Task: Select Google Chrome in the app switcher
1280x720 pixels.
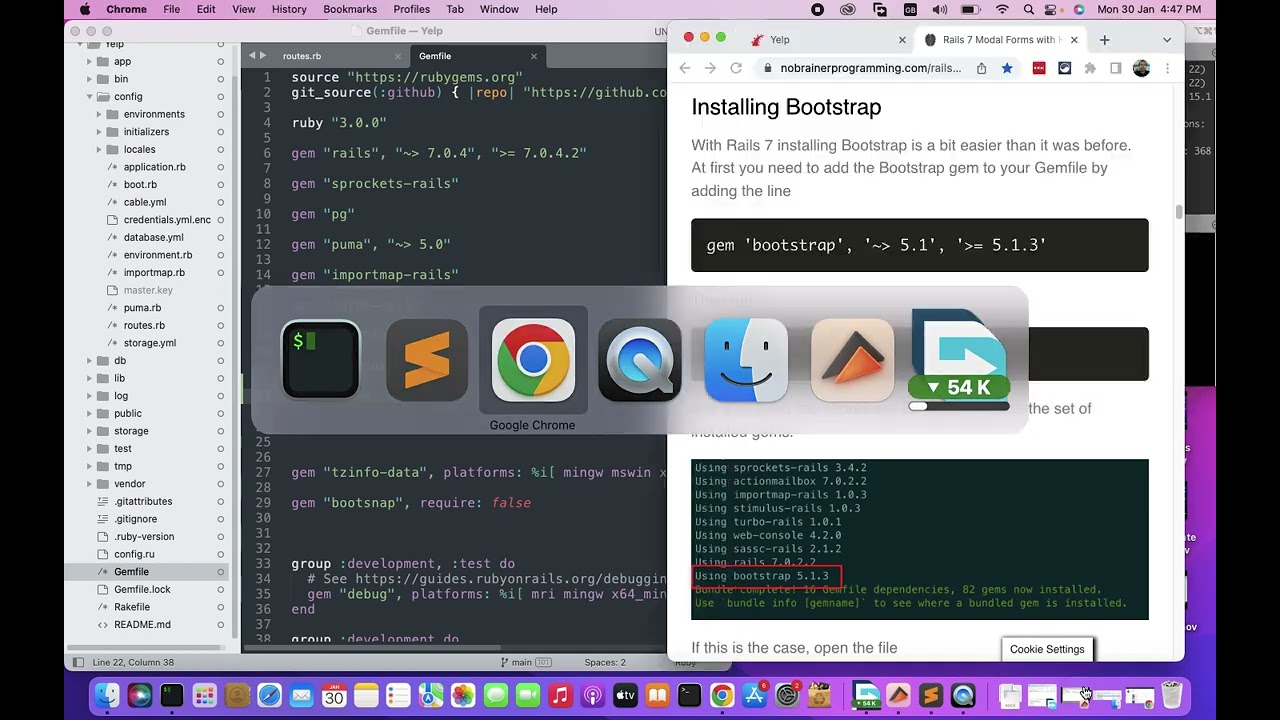Action: pos(533,360)
